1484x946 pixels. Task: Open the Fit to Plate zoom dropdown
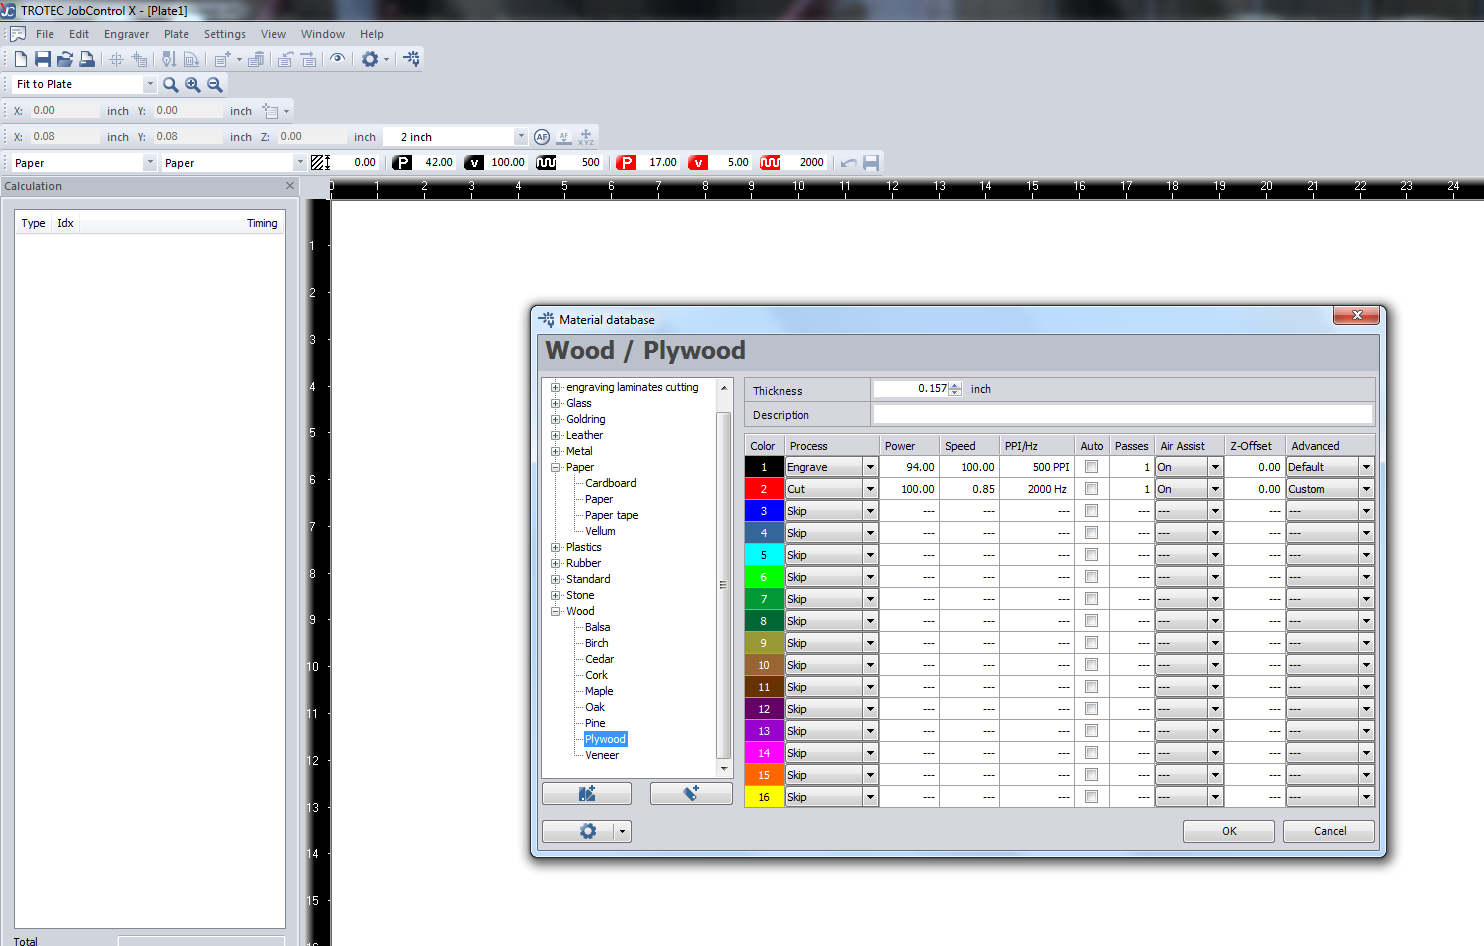150,85
